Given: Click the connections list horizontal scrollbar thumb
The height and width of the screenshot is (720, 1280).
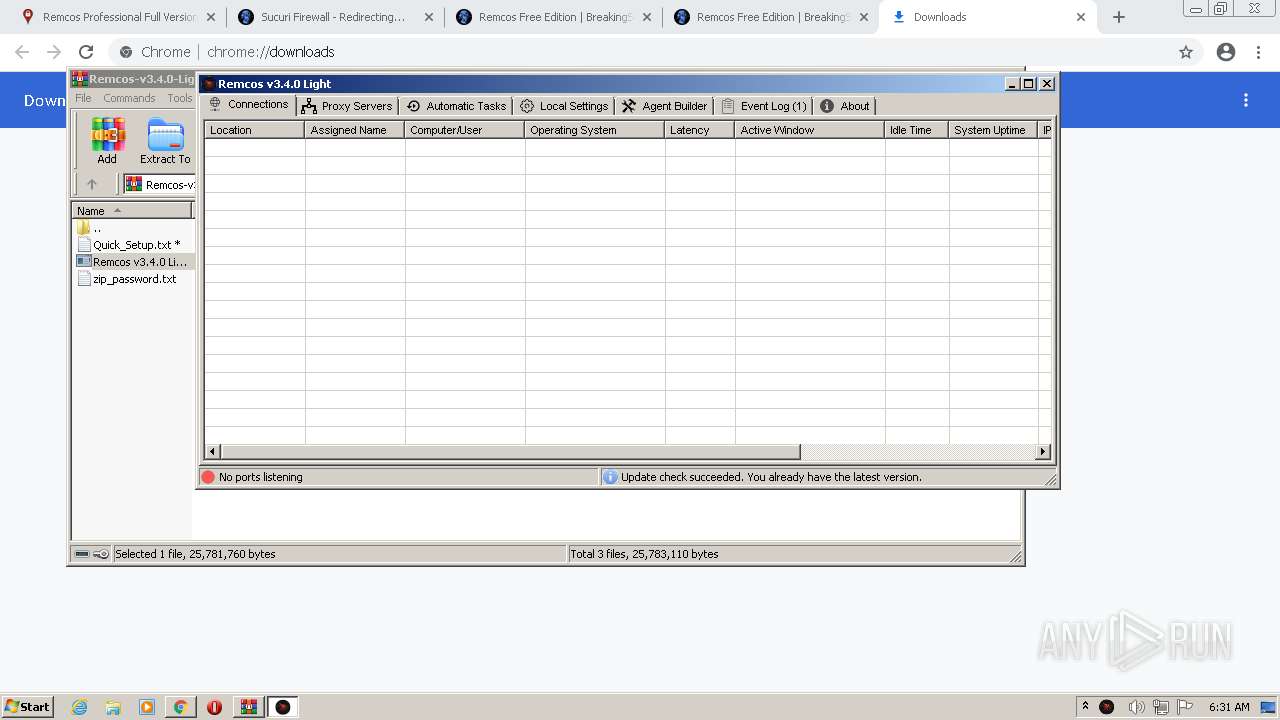Looking at the screenshot, I should pyautogui.click(x=510, y=452).
